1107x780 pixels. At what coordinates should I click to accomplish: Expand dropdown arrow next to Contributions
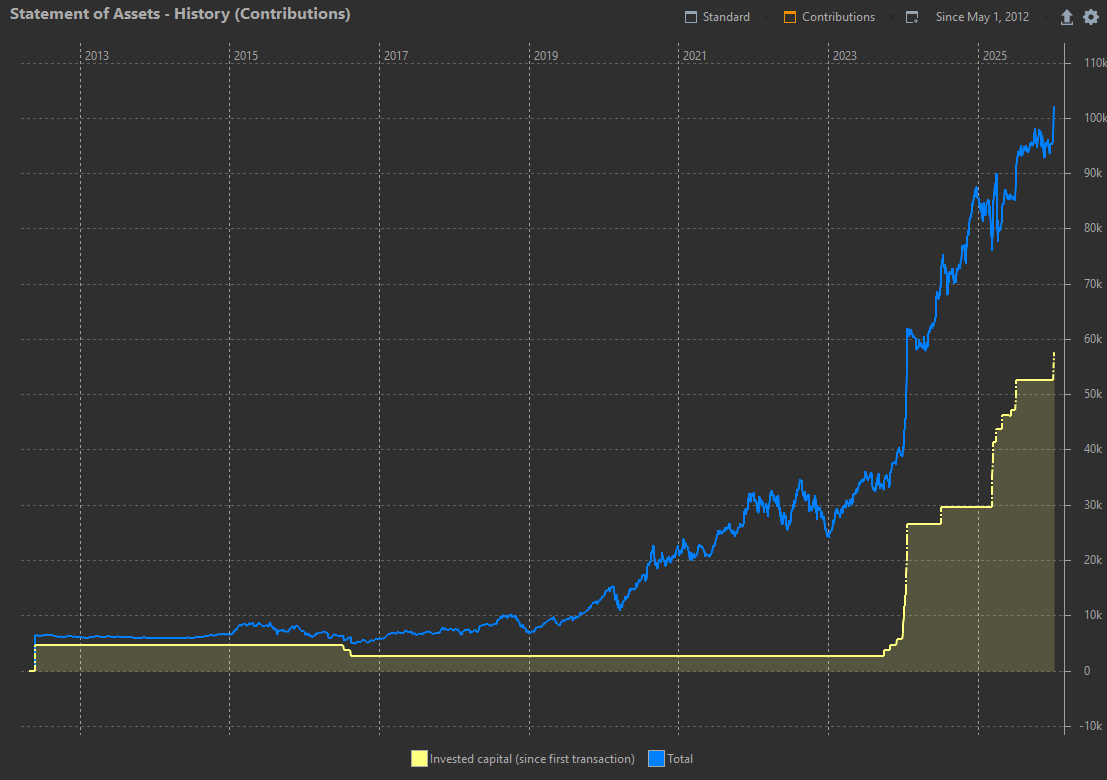[x=892, y=17]
